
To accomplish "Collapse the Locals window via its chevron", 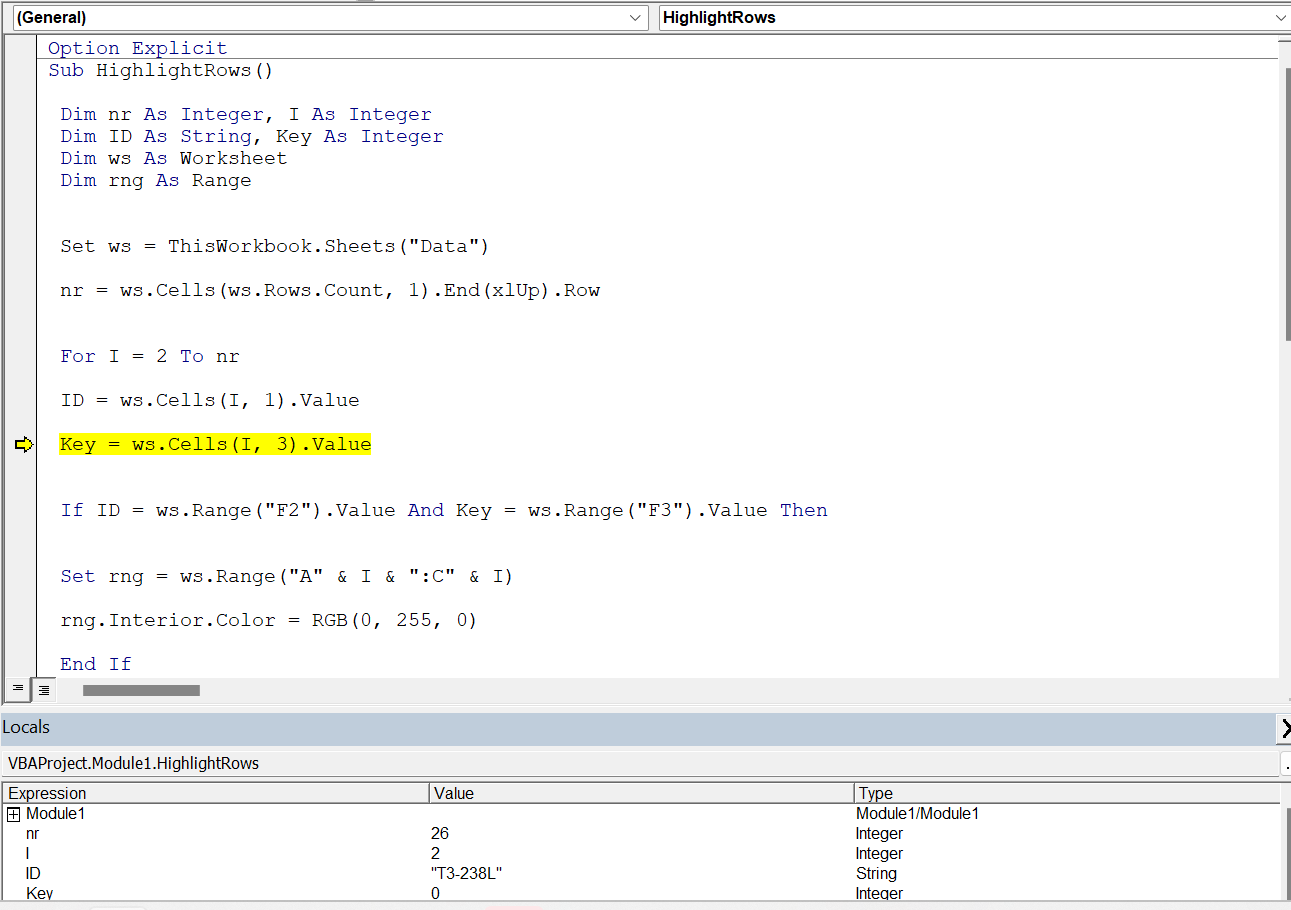I will click(1285, 728).
